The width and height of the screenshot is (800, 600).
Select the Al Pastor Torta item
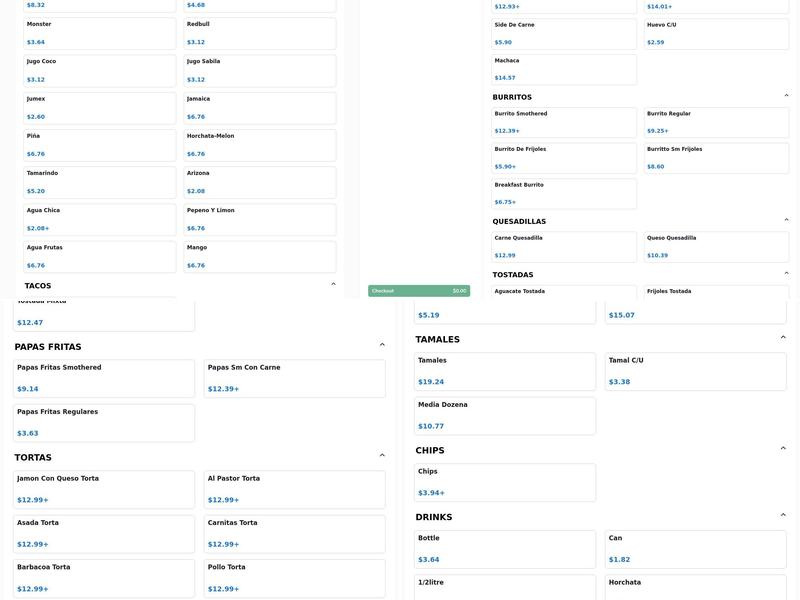tap(295, 490)
